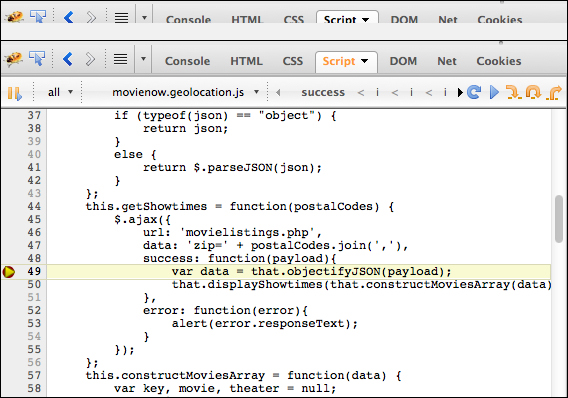Viewport: 568px width, 398px height.
Task: Click the Break On Next pause icon
Action: point(14,93)
